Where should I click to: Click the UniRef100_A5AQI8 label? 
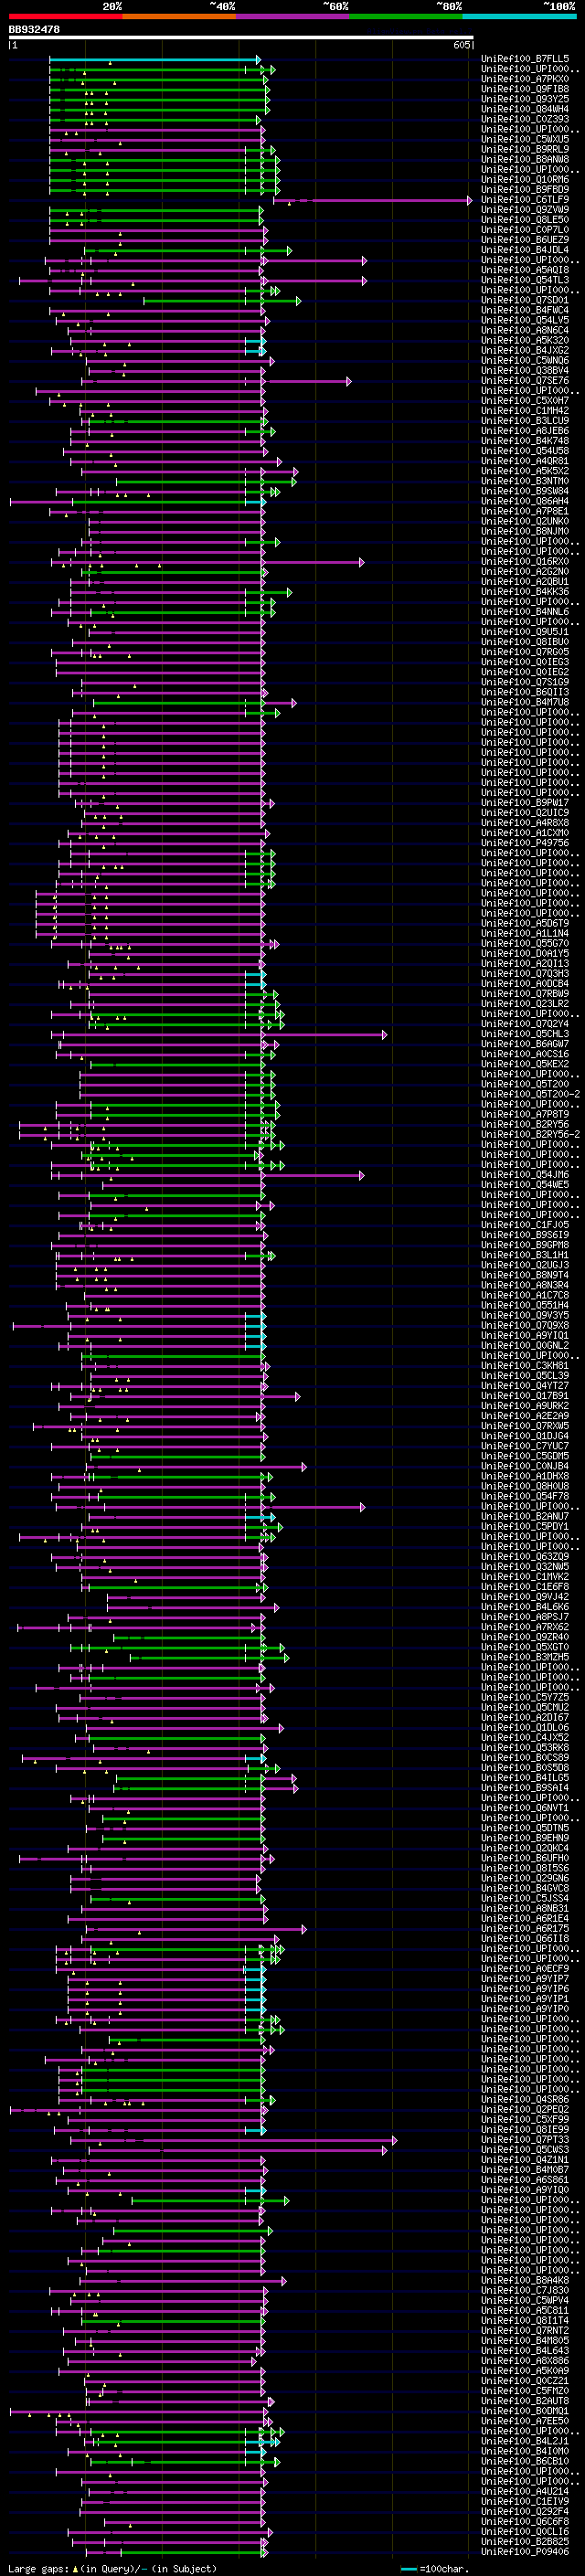(x=525, y=271)
